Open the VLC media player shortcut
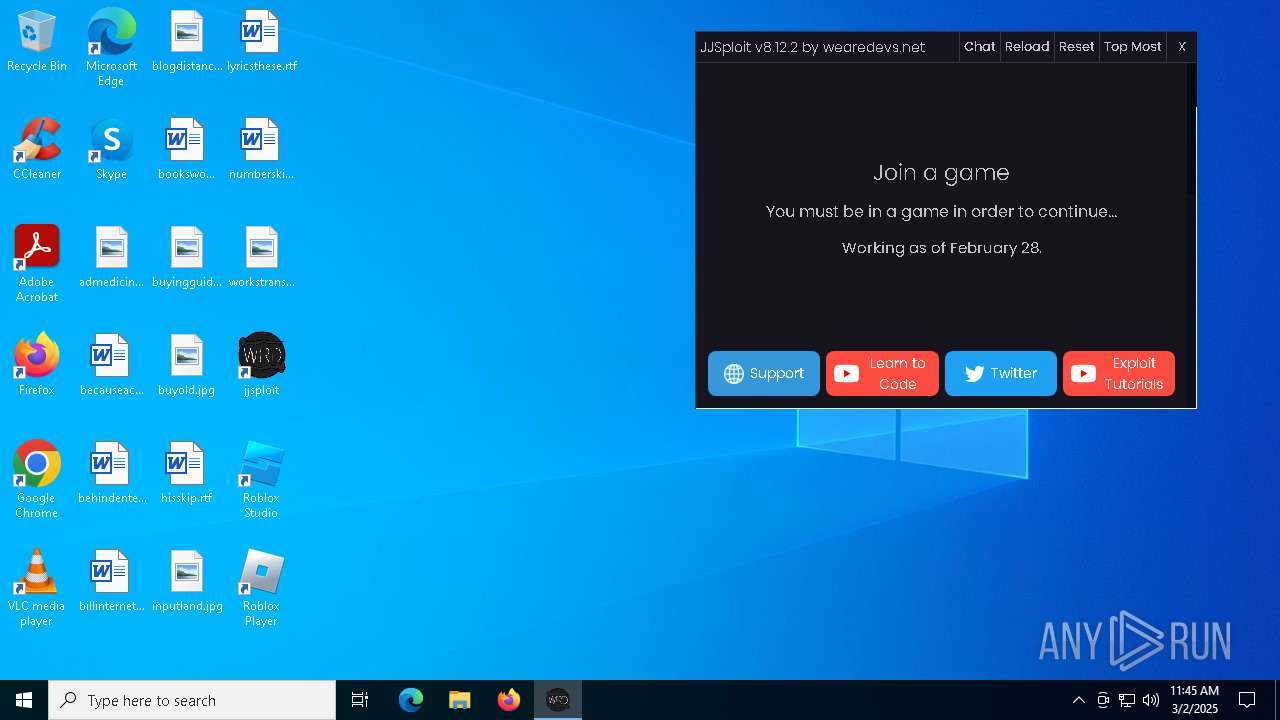 click(37, 588)
